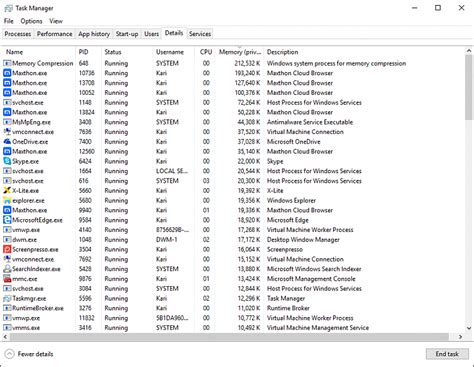Select the 'Microsoft Windows Search Indexer' description
This screenshot has height=367, width=474.
point(314,269)
